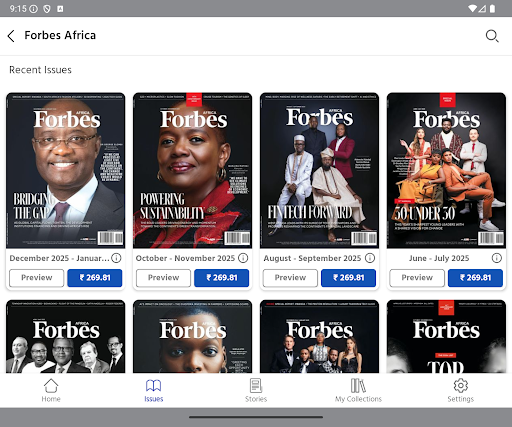Open the 30 Under 30 cover
This screenshot has width=512, height=427.
[446, 170]
